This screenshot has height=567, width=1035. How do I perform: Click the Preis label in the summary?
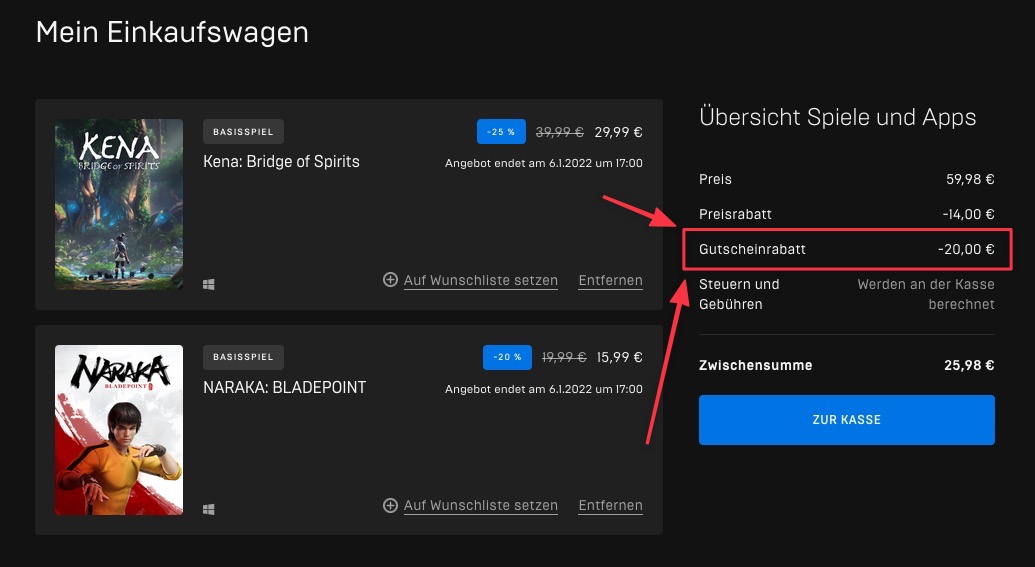[x=716, y=179]
